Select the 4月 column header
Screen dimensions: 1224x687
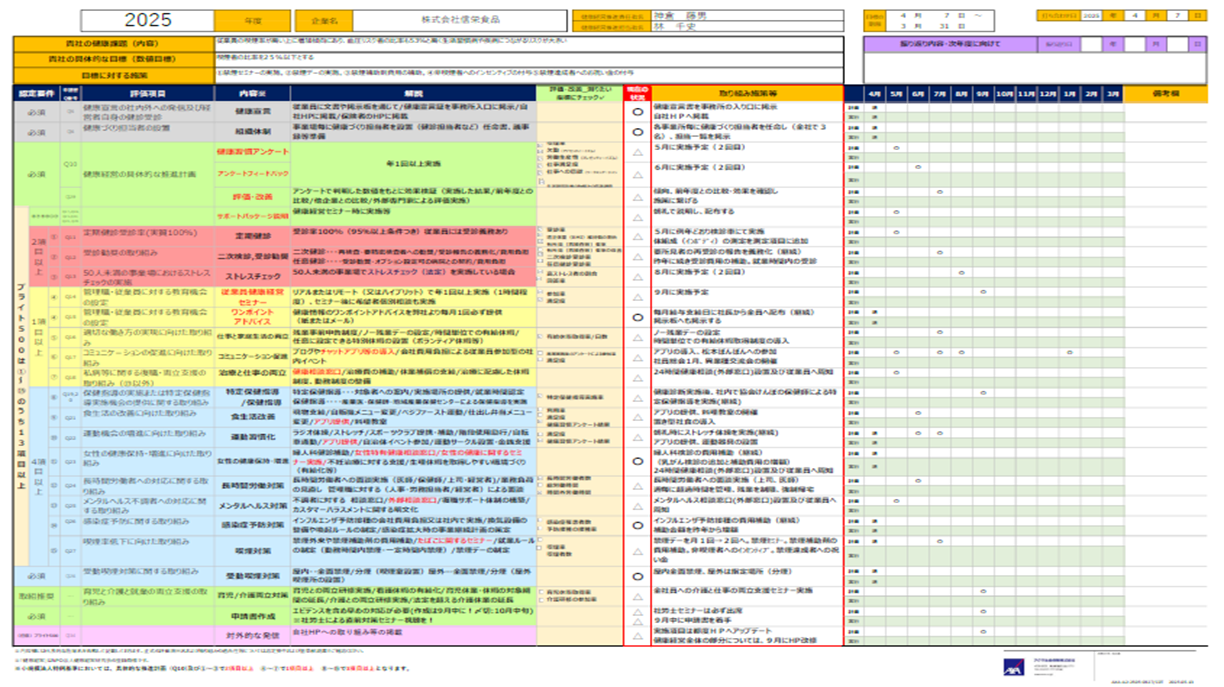pos(873,93)
